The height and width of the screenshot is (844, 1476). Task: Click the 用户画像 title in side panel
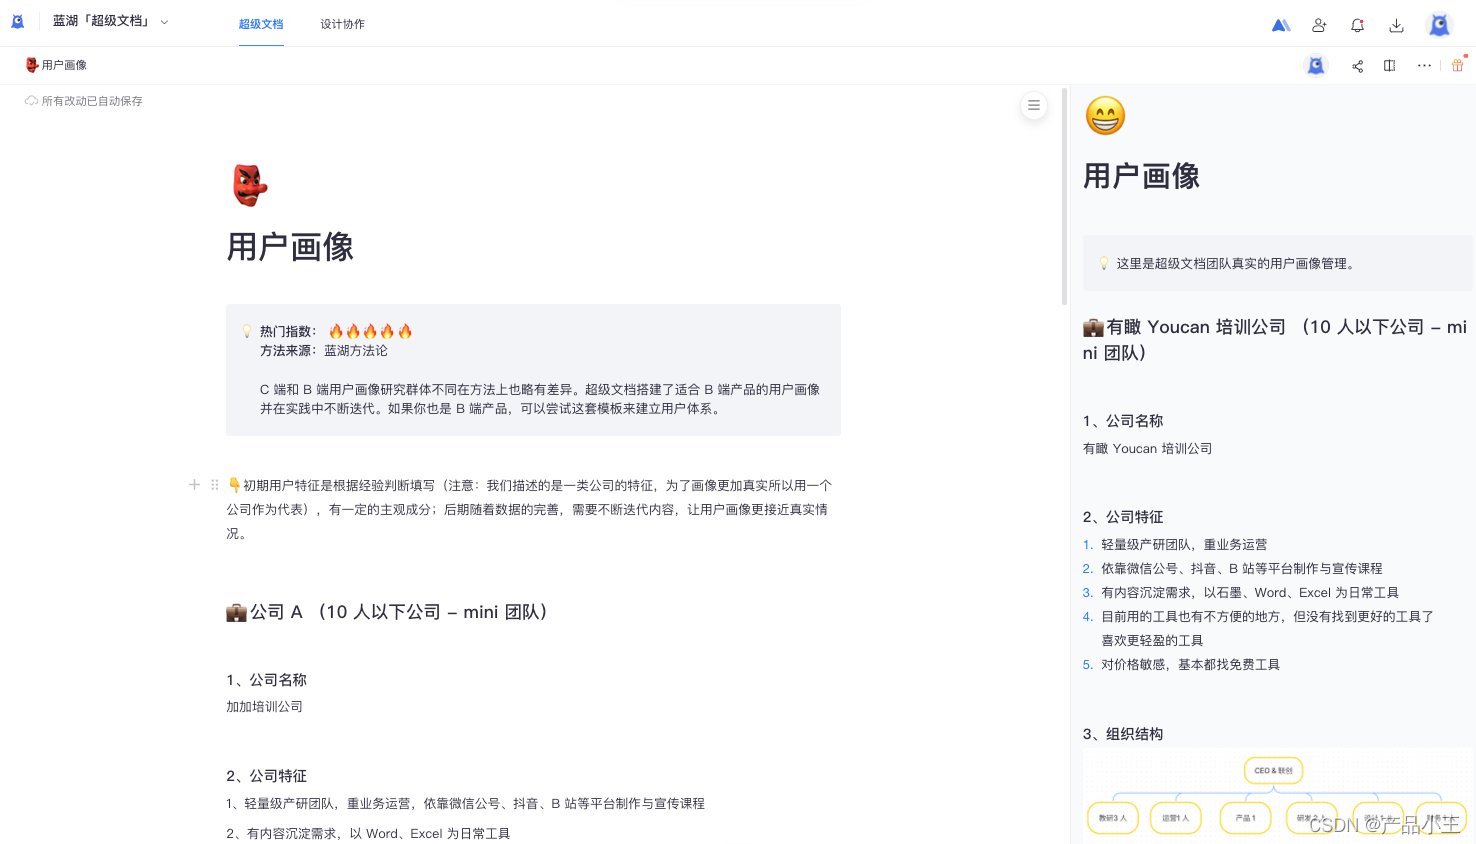pos(1141,176)
